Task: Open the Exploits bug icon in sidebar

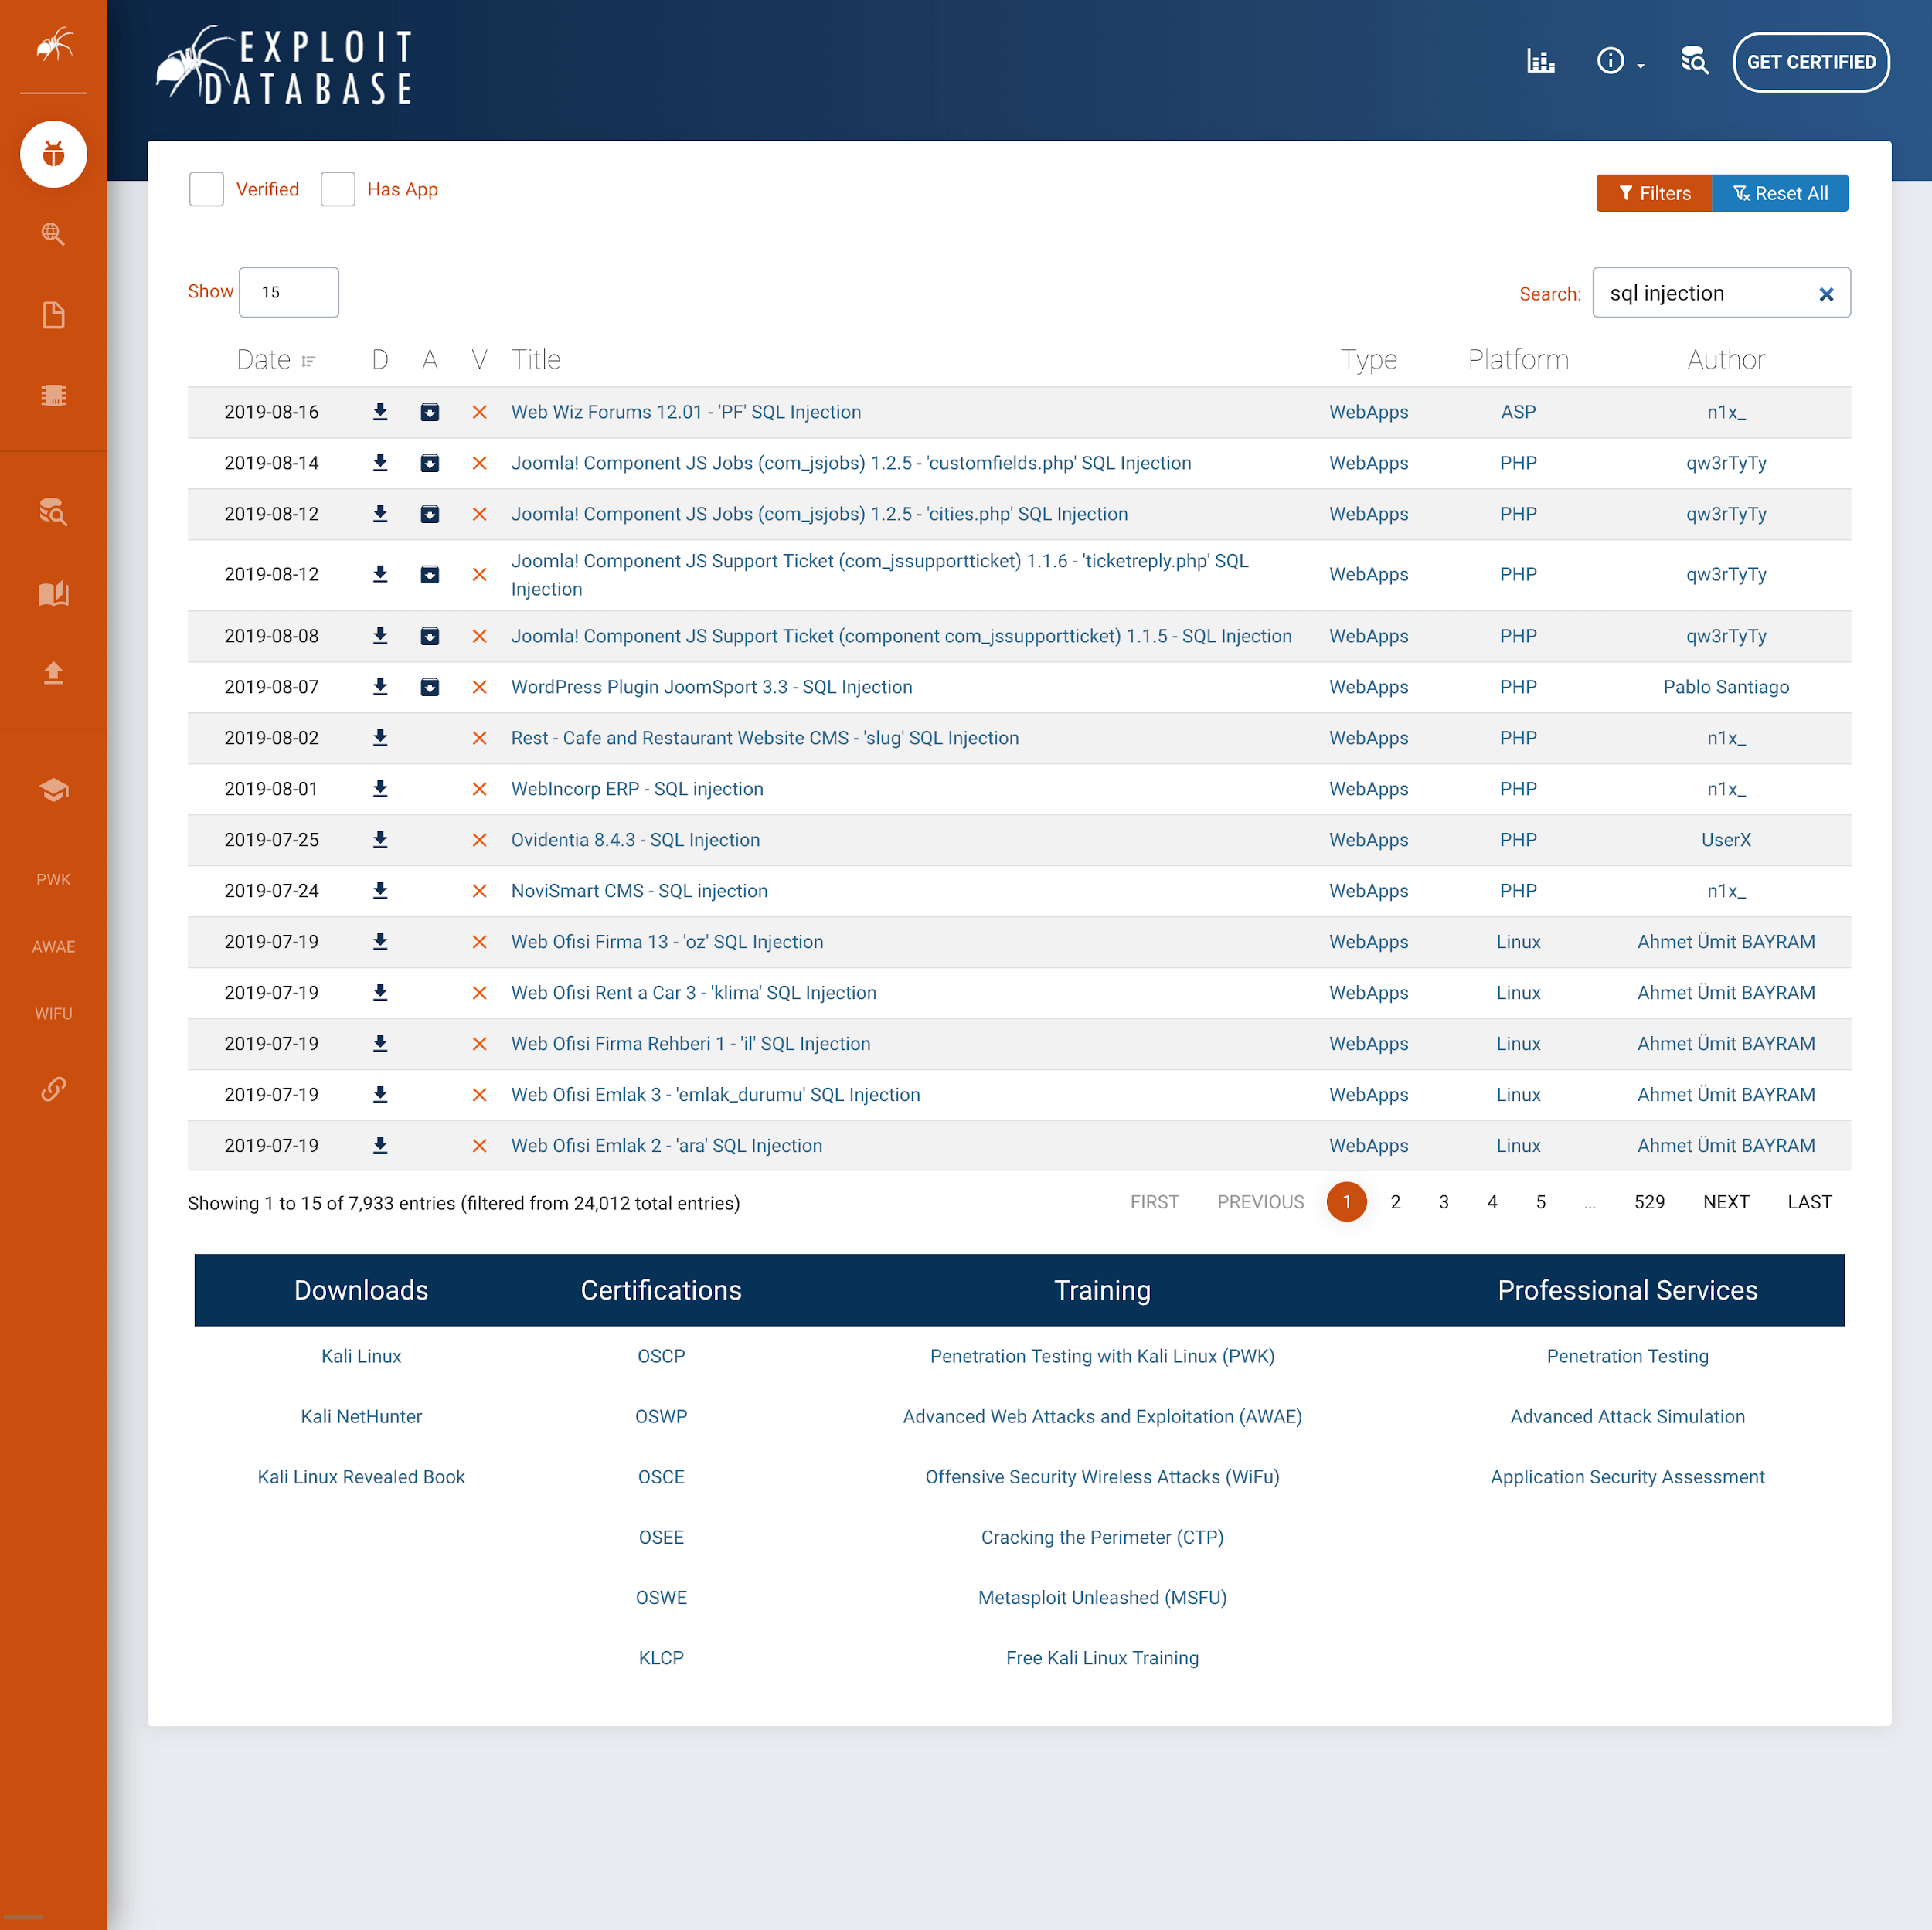Action: pos(54,154)
